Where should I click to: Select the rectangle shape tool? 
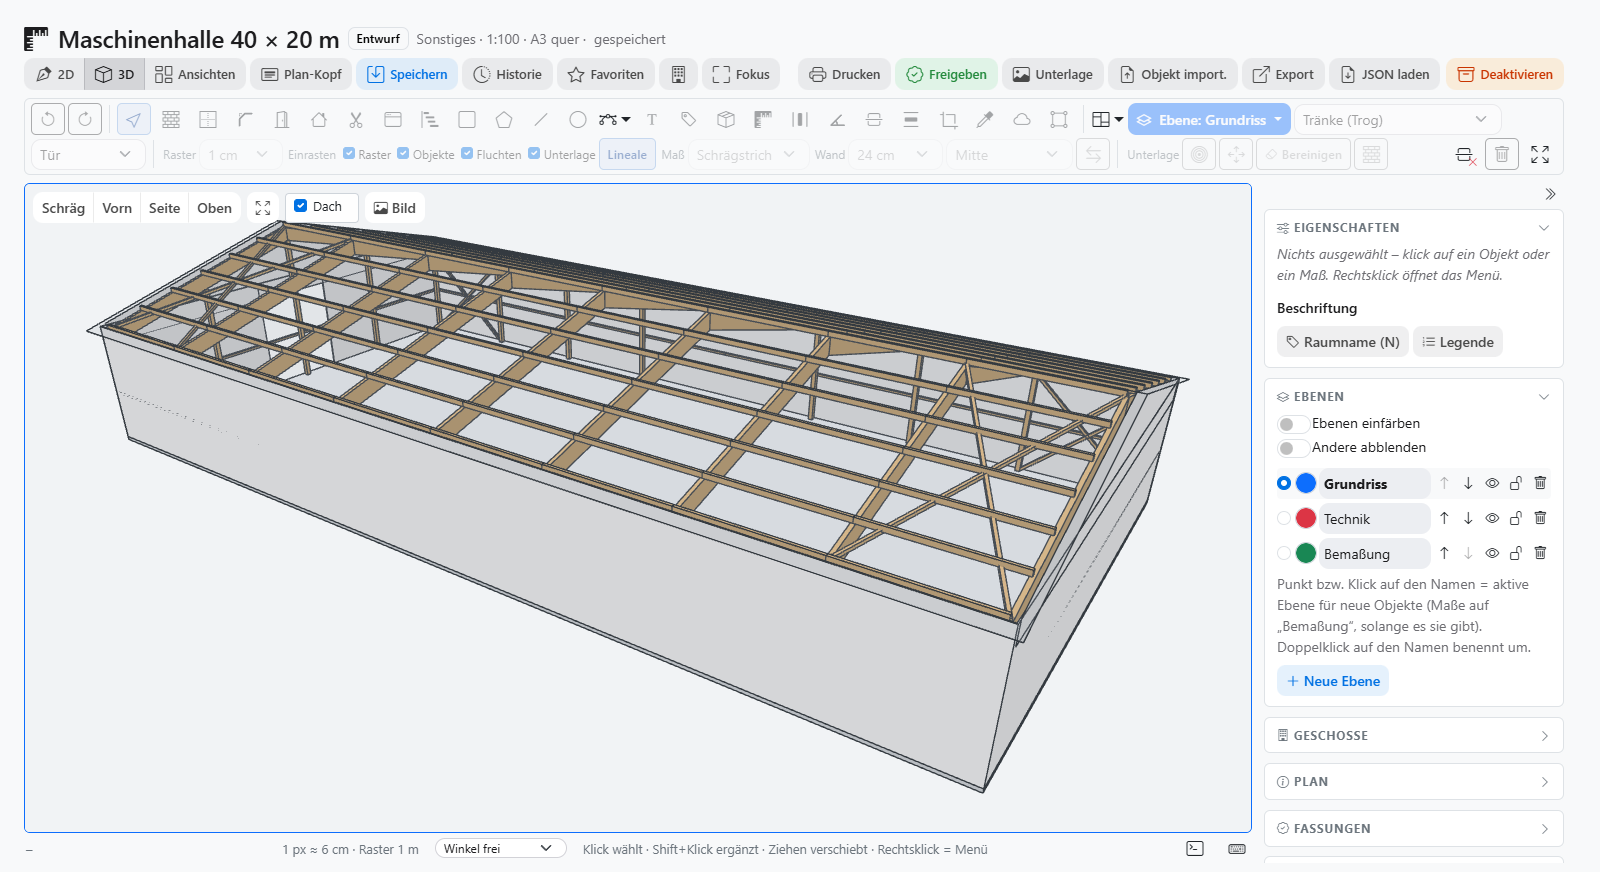[x=467, y=119]
